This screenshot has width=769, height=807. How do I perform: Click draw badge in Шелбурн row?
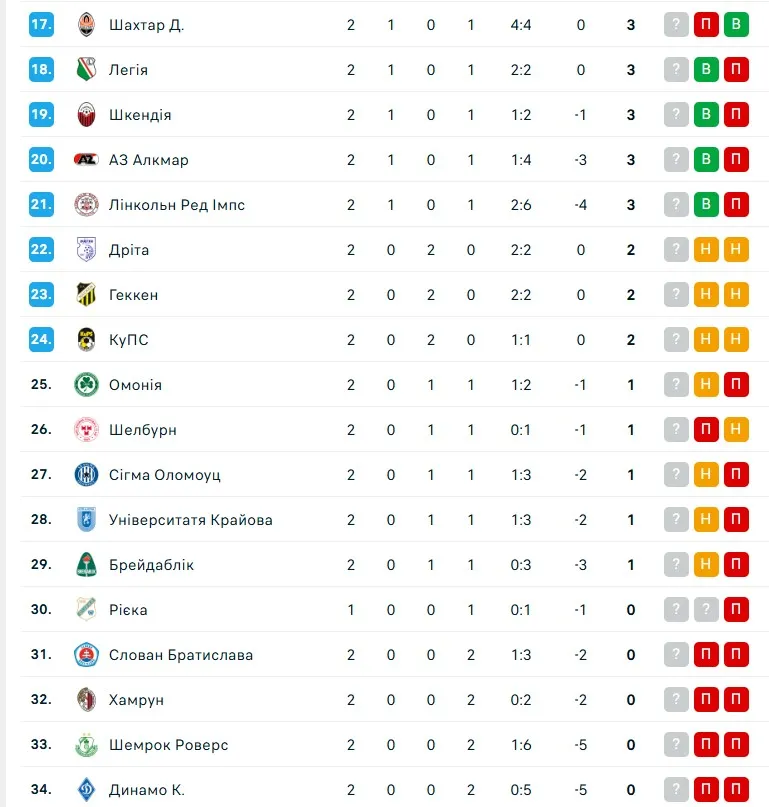[736, 430]
